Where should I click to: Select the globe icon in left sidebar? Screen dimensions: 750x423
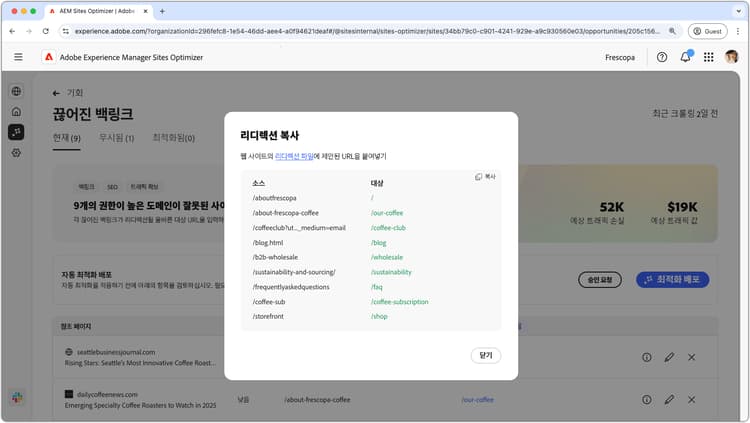tap(16, 91)
